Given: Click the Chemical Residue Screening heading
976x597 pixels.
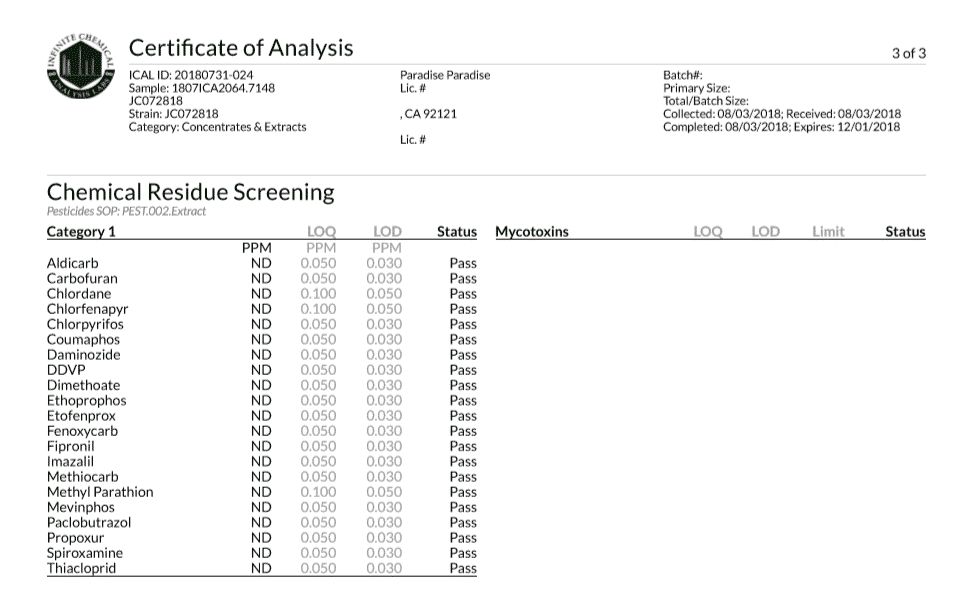Looking at the screenshot, I should [190, 192].
